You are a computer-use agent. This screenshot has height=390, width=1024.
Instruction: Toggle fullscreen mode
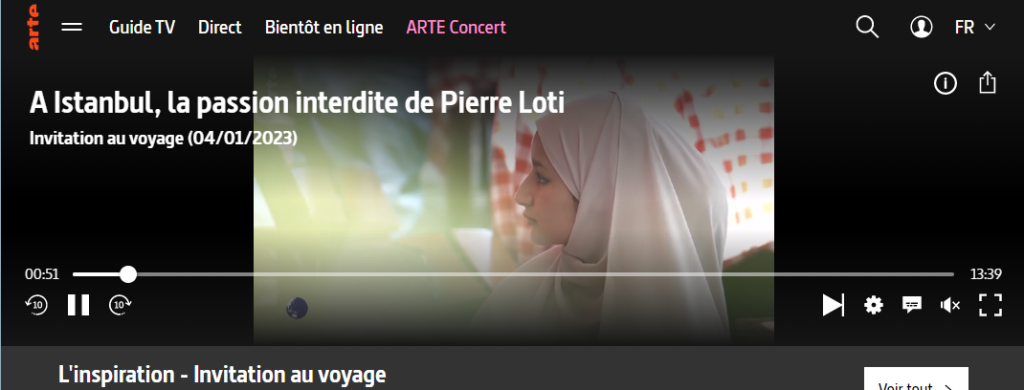(990, 305)
